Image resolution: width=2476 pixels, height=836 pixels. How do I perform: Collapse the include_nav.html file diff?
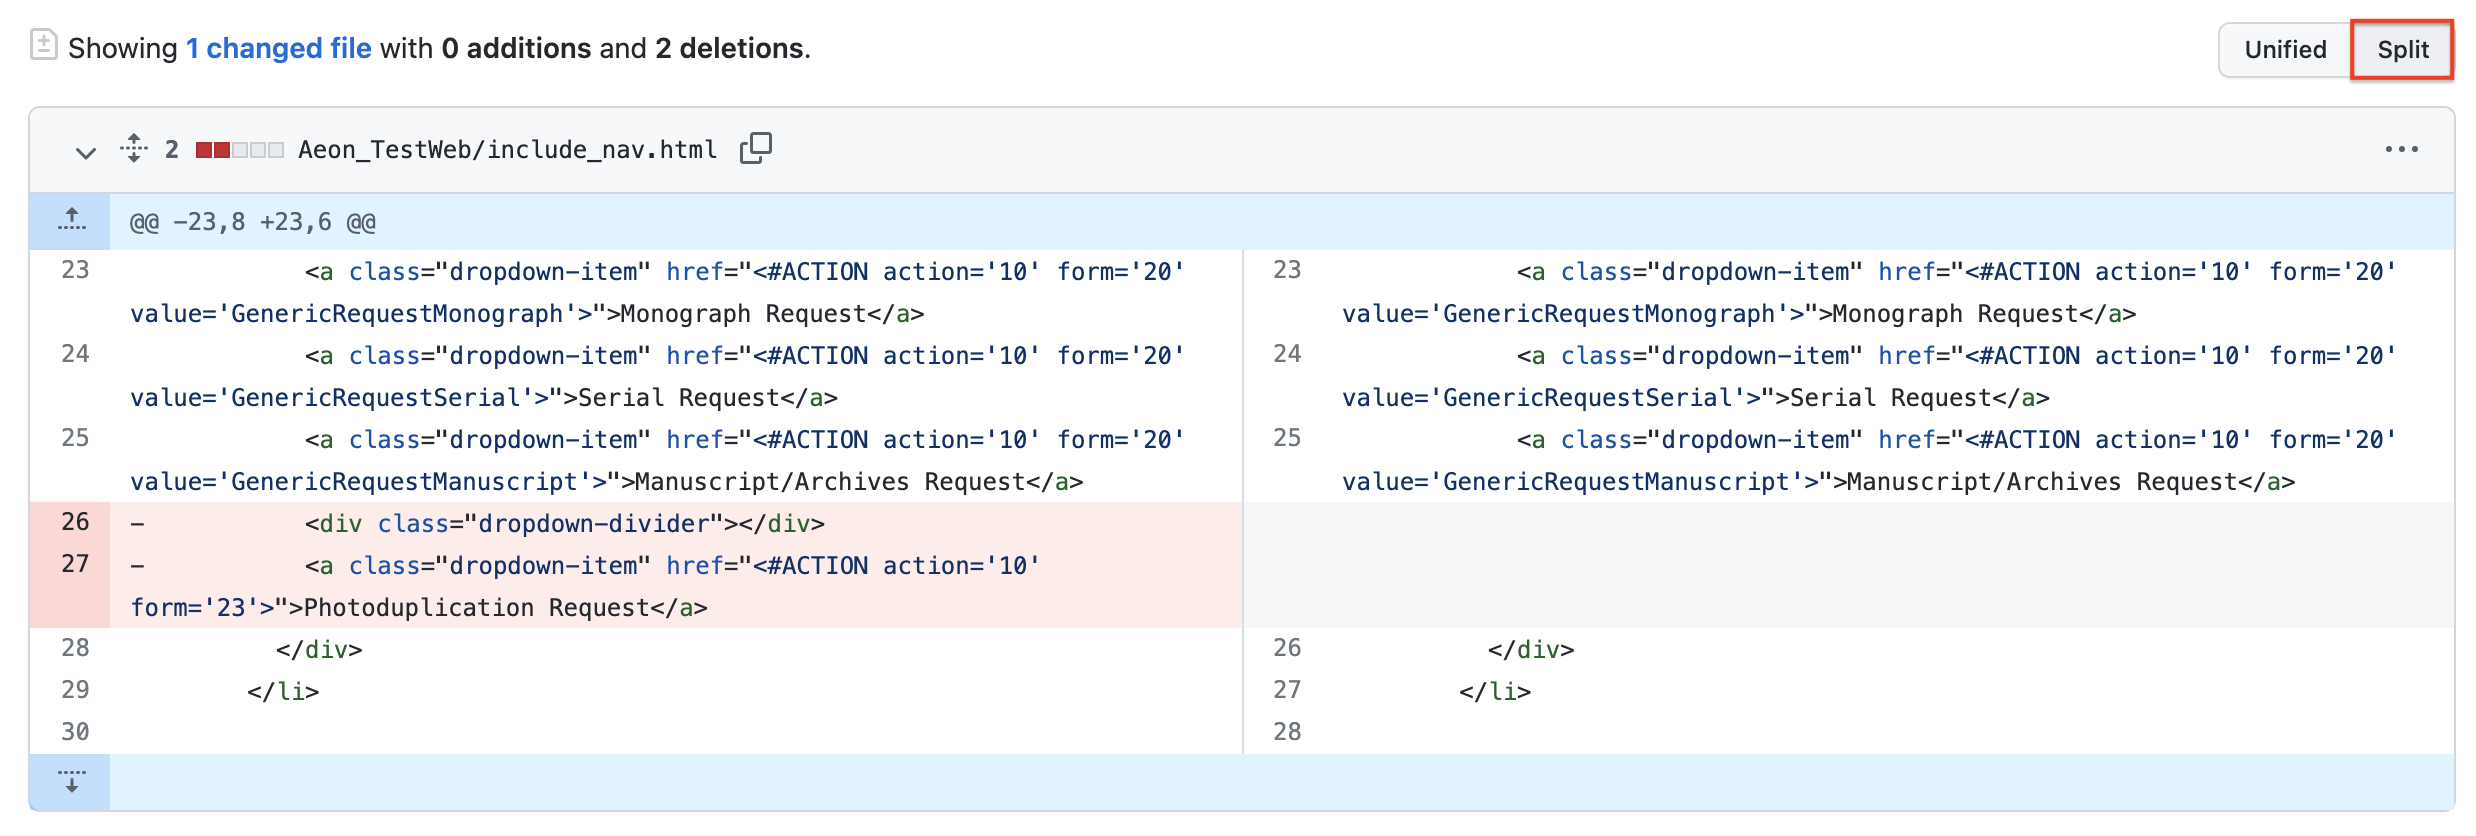(x=86, y=151)
